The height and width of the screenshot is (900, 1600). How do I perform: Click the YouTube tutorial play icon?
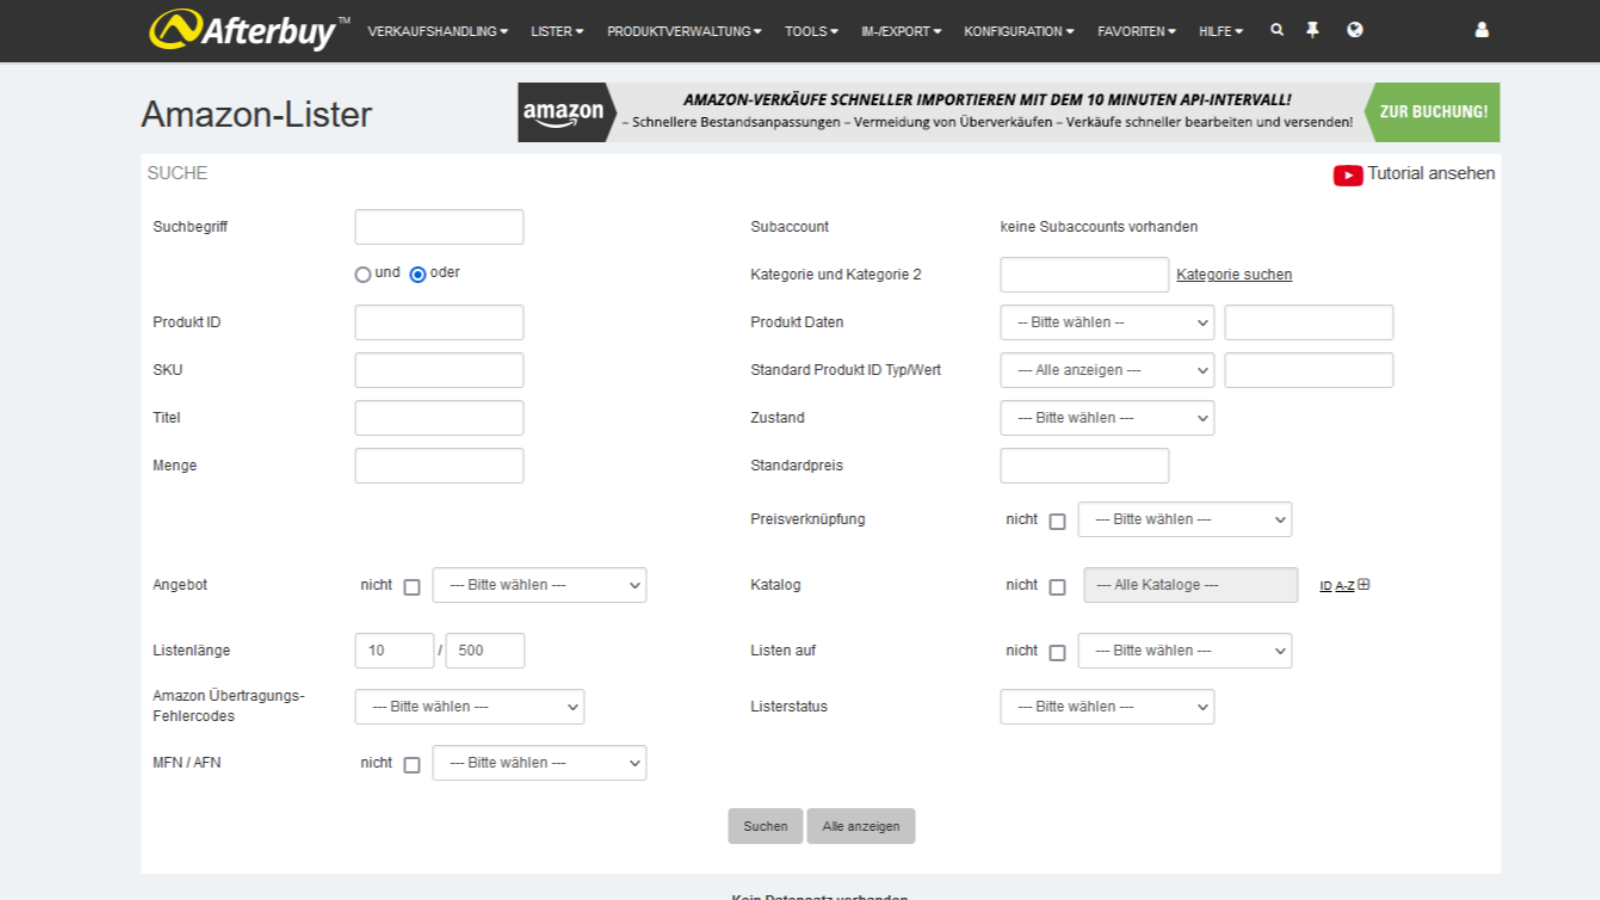click(1347, 175)
